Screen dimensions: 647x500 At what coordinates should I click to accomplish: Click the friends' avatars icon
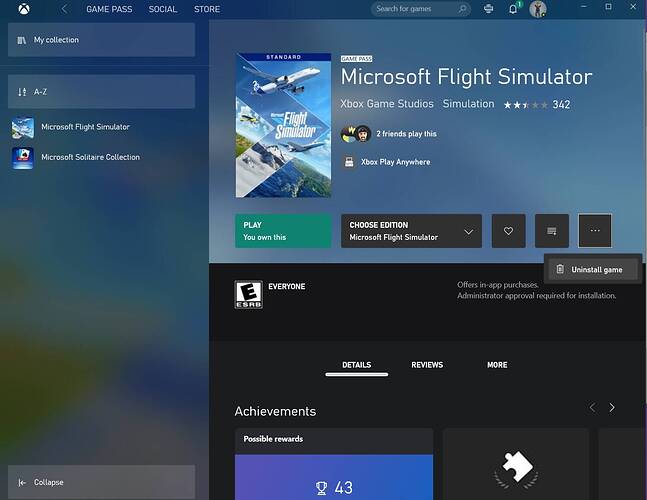pos(356,134)
